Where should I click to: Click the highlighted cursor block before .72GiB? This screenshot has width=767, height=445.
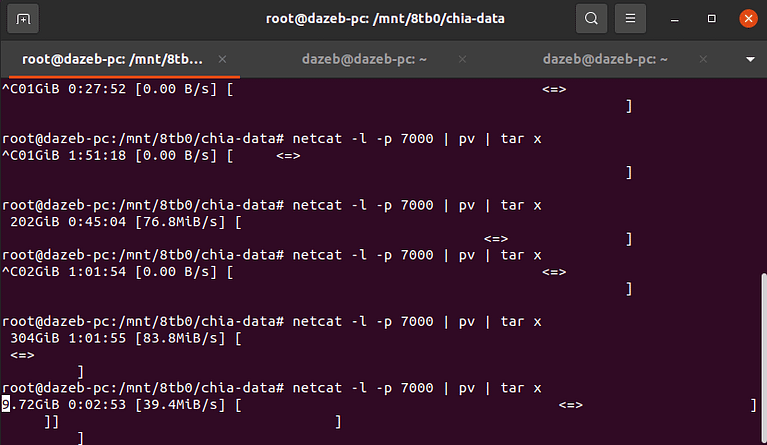point(6,404)
